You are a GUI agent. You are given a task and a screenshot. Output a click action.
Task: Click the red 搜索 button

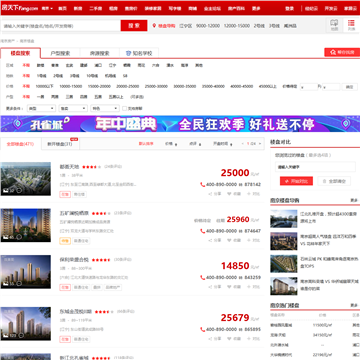134,26
